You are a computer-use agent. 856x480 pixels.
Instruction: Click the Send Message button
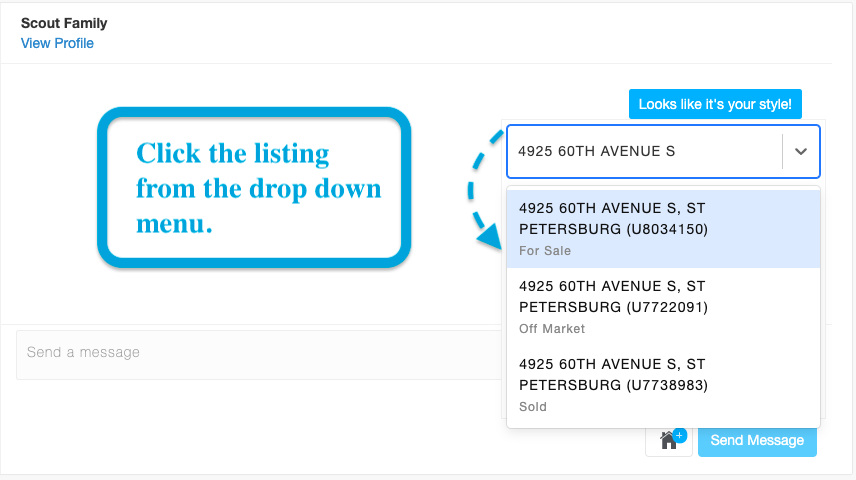(x=757, y=441)
